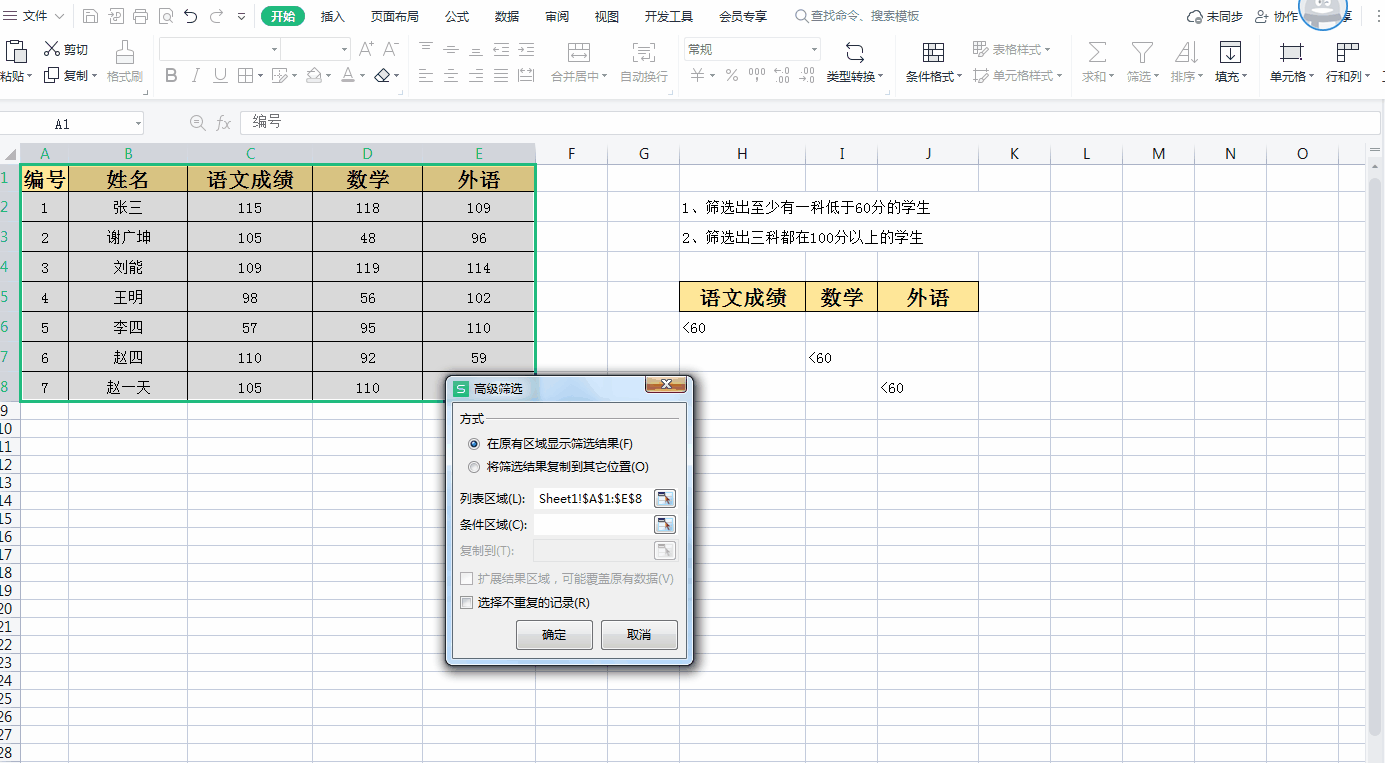This screenshot has width=1385, height=763.
Task: Apply percent style number format
Action: pyautogui.click(x=732, y=75)
